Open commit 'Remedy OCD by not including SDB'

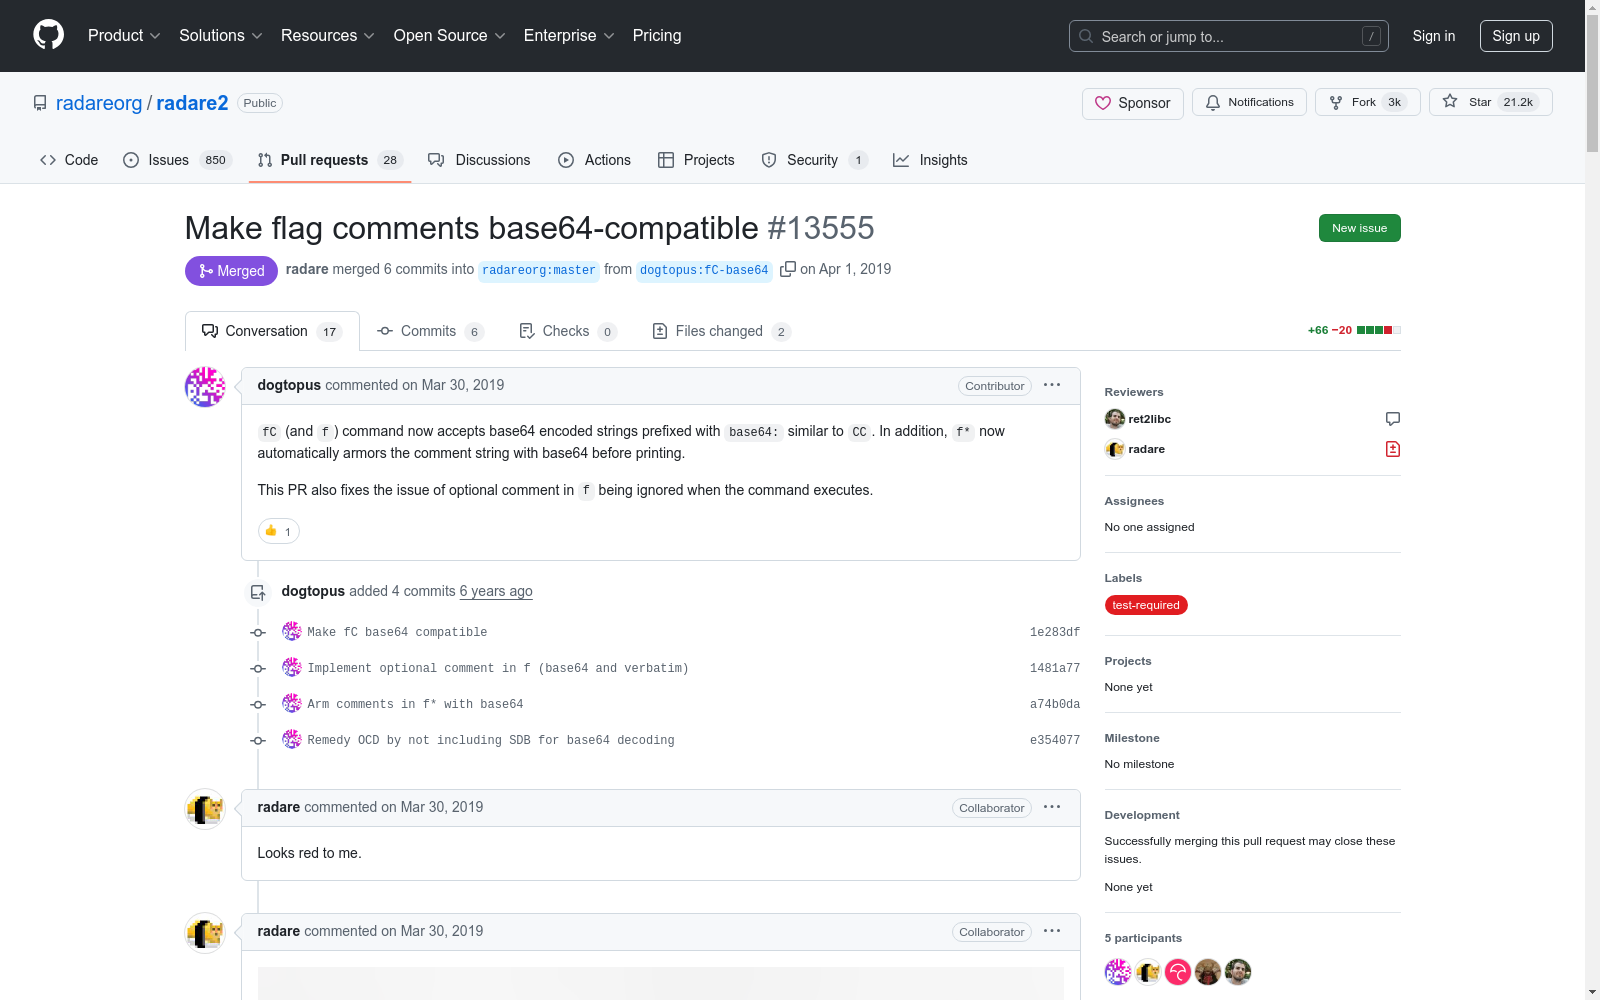[x=491, y=740]
